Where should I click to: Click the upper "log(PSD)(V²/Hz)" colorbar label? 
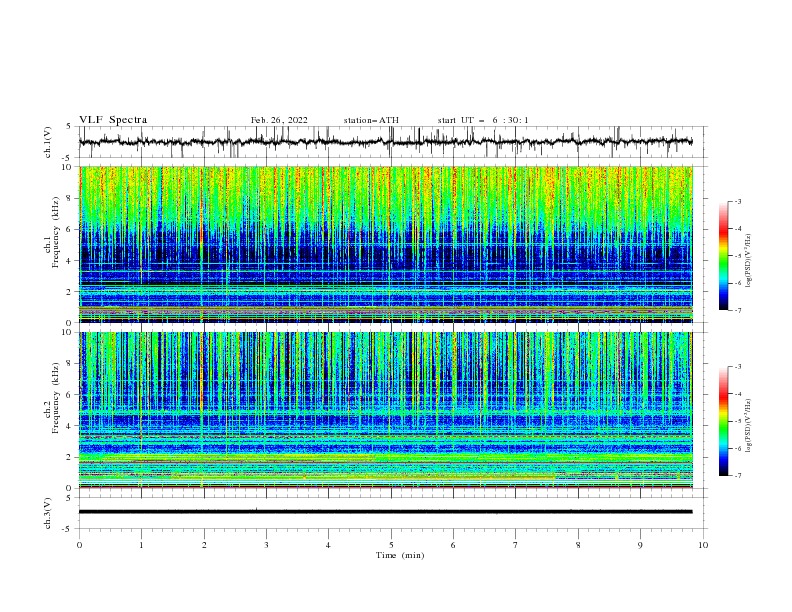click(749, 261)
